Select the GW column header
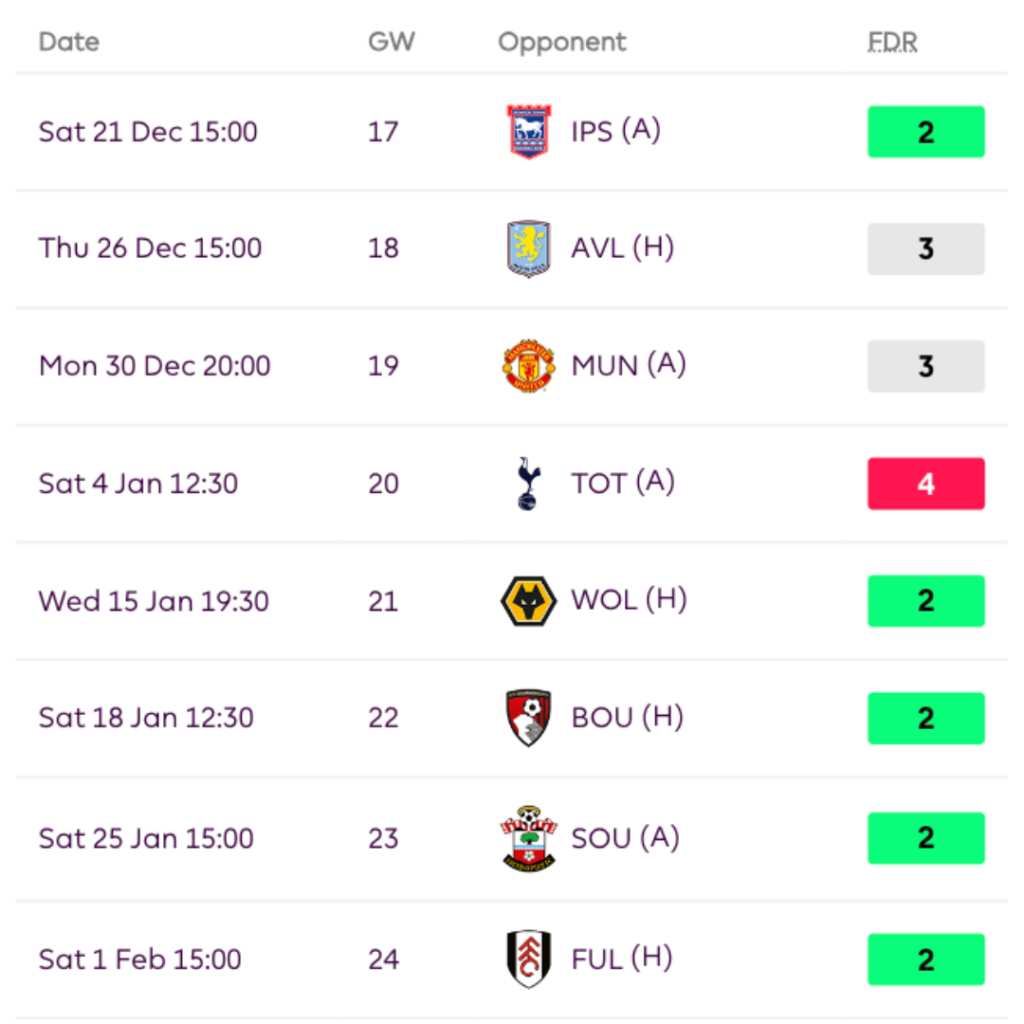 pos(391,42)
